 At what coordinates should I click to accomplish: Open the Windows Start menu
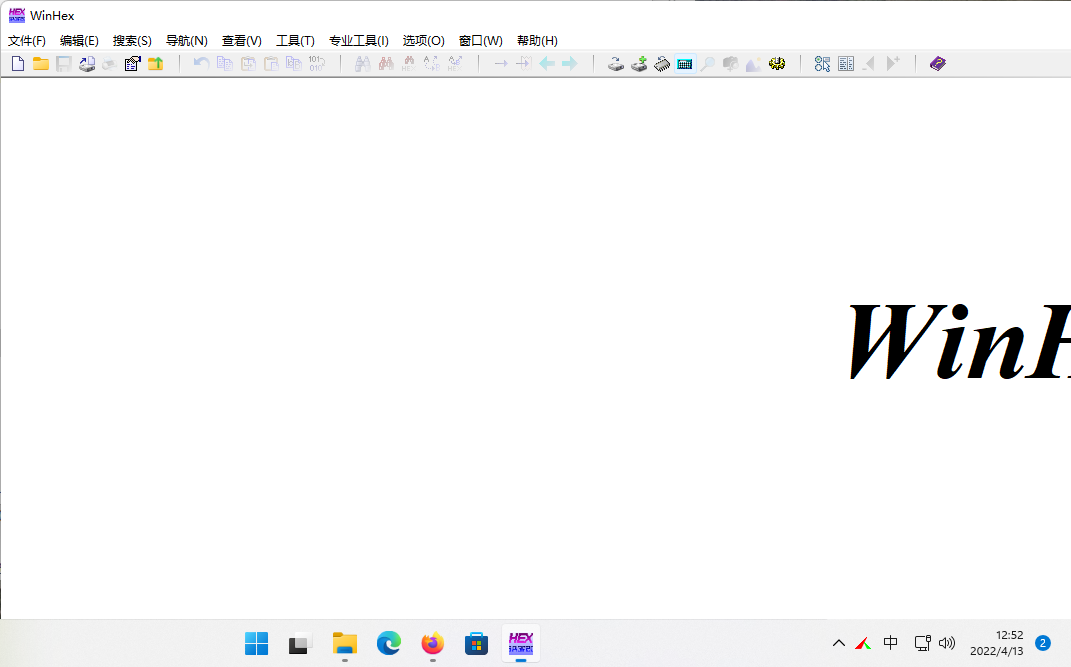pos(257,643)
